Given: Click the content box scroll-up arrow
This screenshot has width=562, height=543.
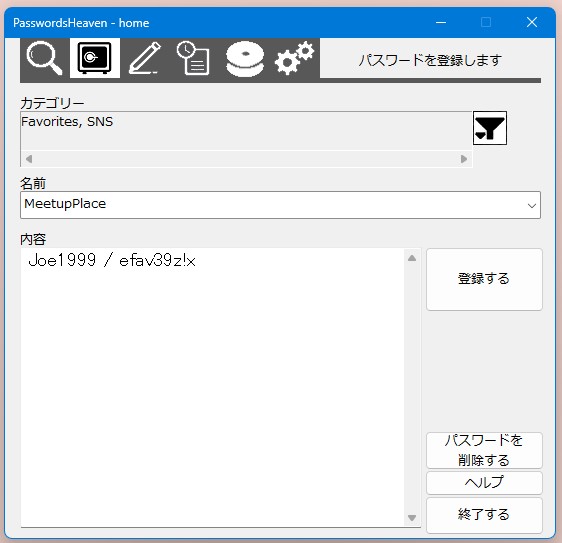Looking at the screenshot, I should click(x=412, y=258).
